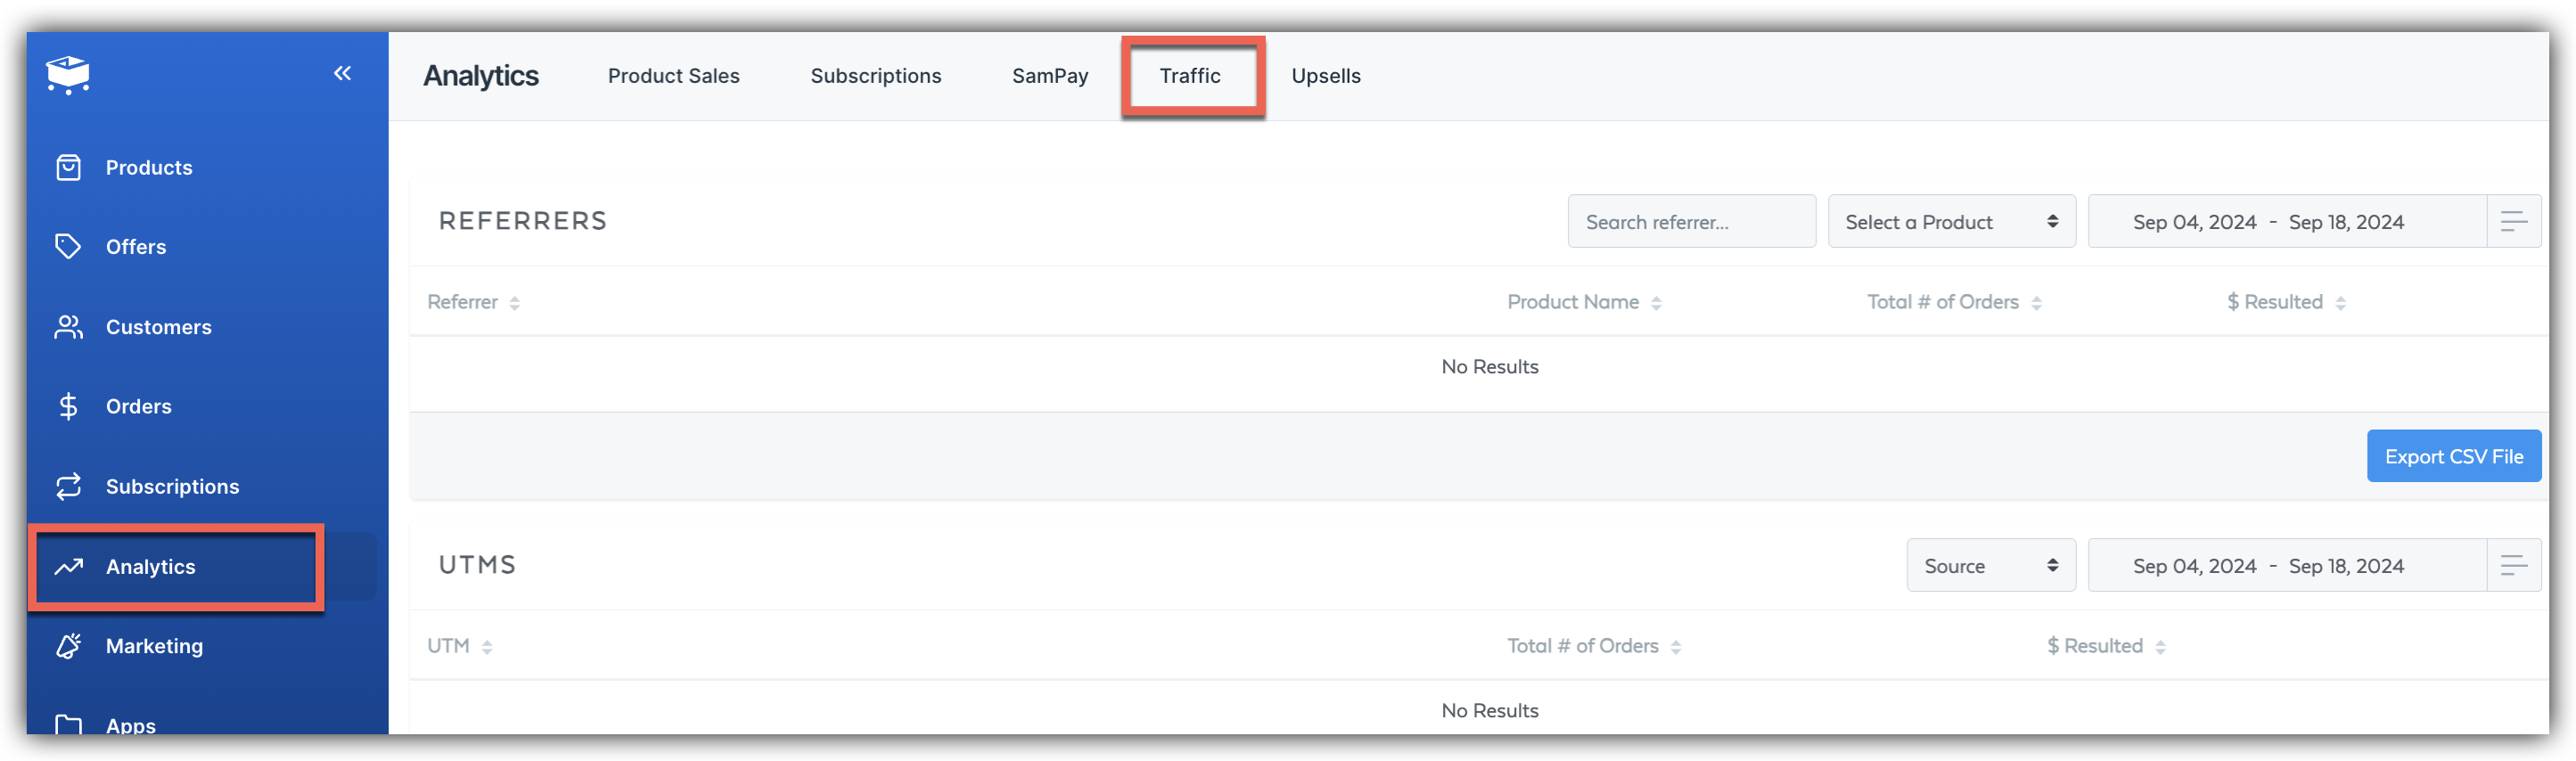The image size is (2576, 761).
Task: Open Marketing in the sidebar
Action: pos(154,646)
